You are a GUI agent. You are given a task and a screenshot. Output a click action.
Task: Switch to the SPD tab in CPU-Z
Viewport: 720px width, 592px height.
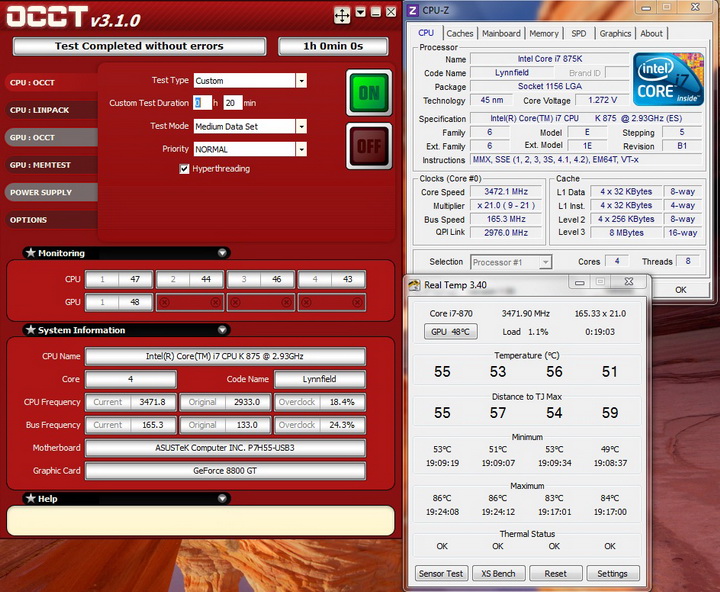(x=579, y=34)
